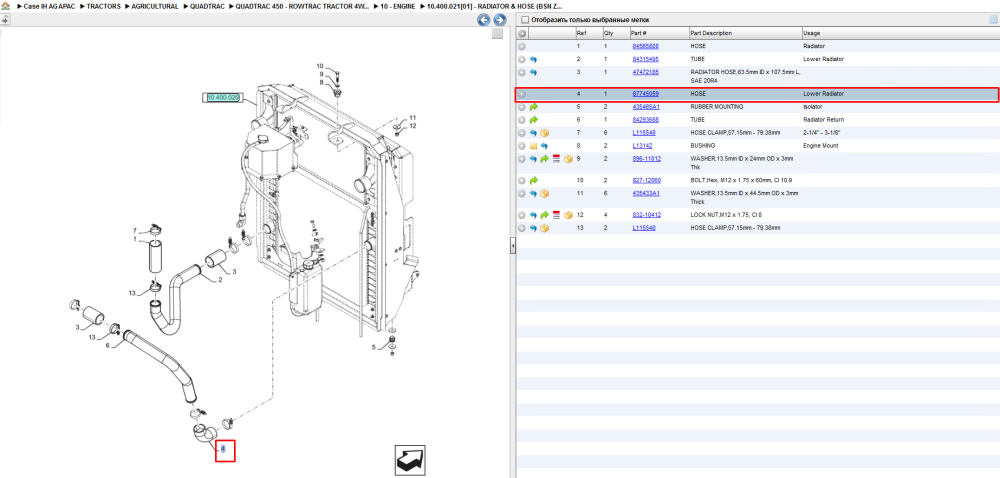The image size is (1000, 478).
Task: Open part number link 87745059
Action: pyautogui.click(x=645, y=94)
